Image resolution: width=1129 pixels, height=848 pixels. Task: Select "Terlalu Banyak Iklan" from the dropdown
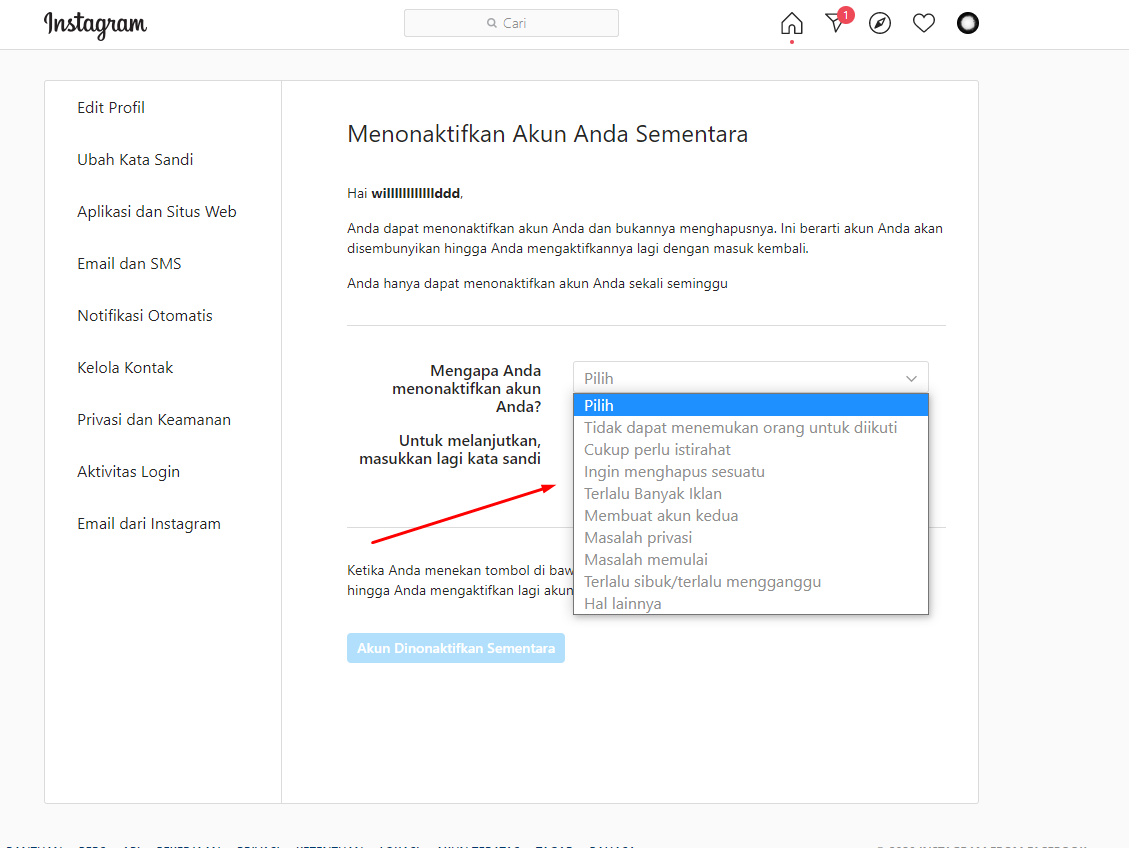click(652, 493)
